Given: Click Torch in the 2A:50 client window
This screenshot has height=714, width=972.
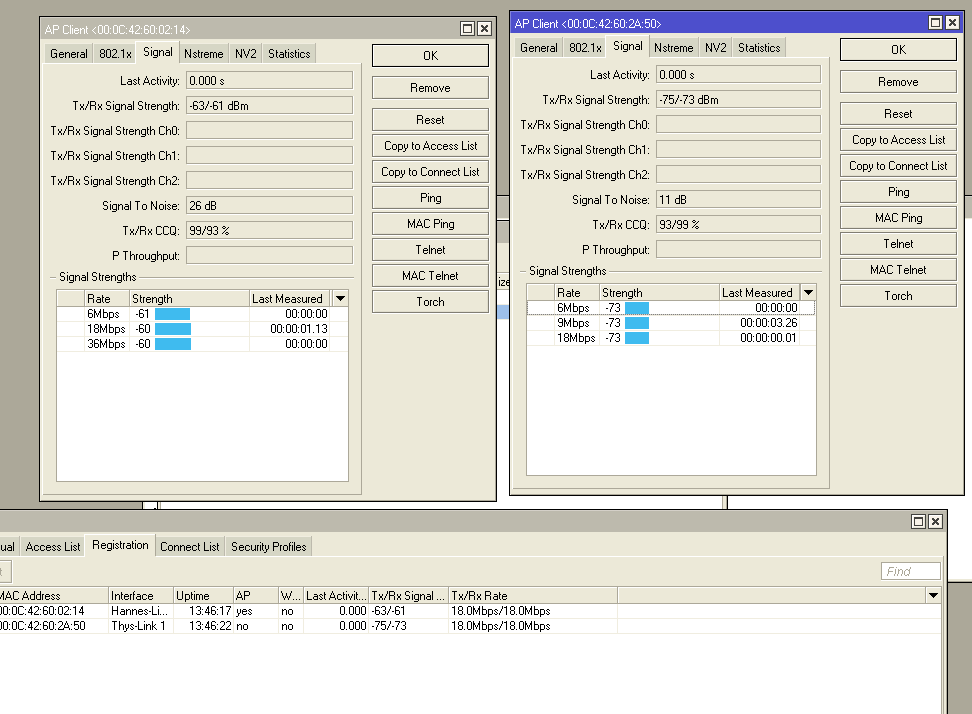Looking at the screenshot, I should 898,296.
